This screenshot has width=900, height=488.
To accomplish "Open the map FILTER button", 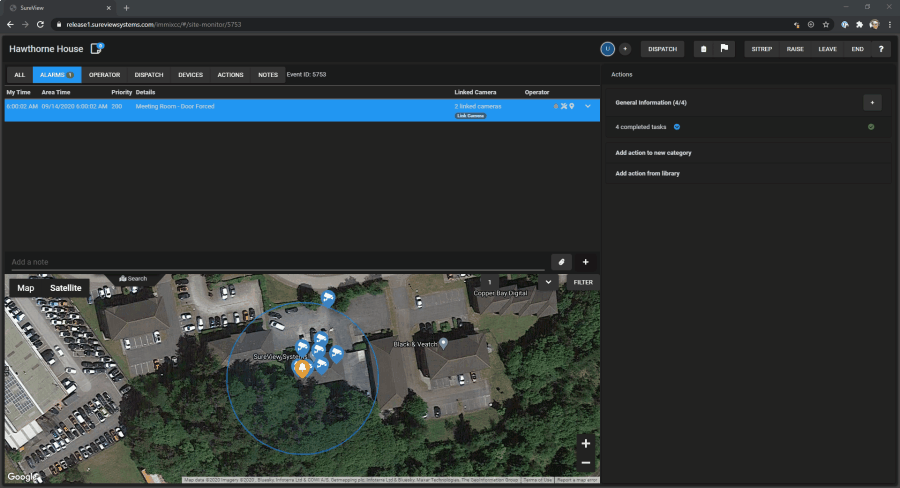I will point(583,282).
